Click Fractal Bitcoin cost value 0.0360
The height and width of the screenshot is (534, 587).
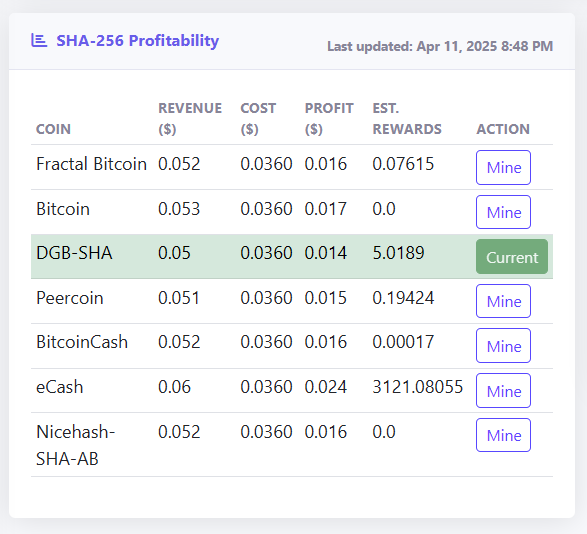(266, 164)
